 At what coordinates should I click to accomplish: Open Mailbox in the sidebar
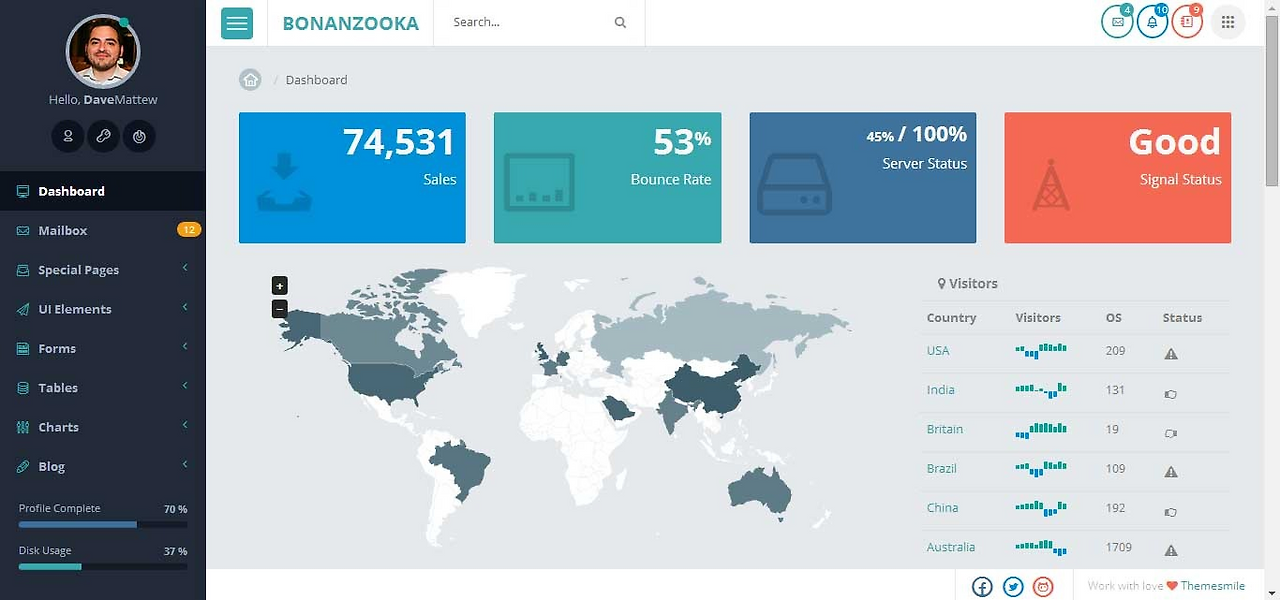[102, 230]
